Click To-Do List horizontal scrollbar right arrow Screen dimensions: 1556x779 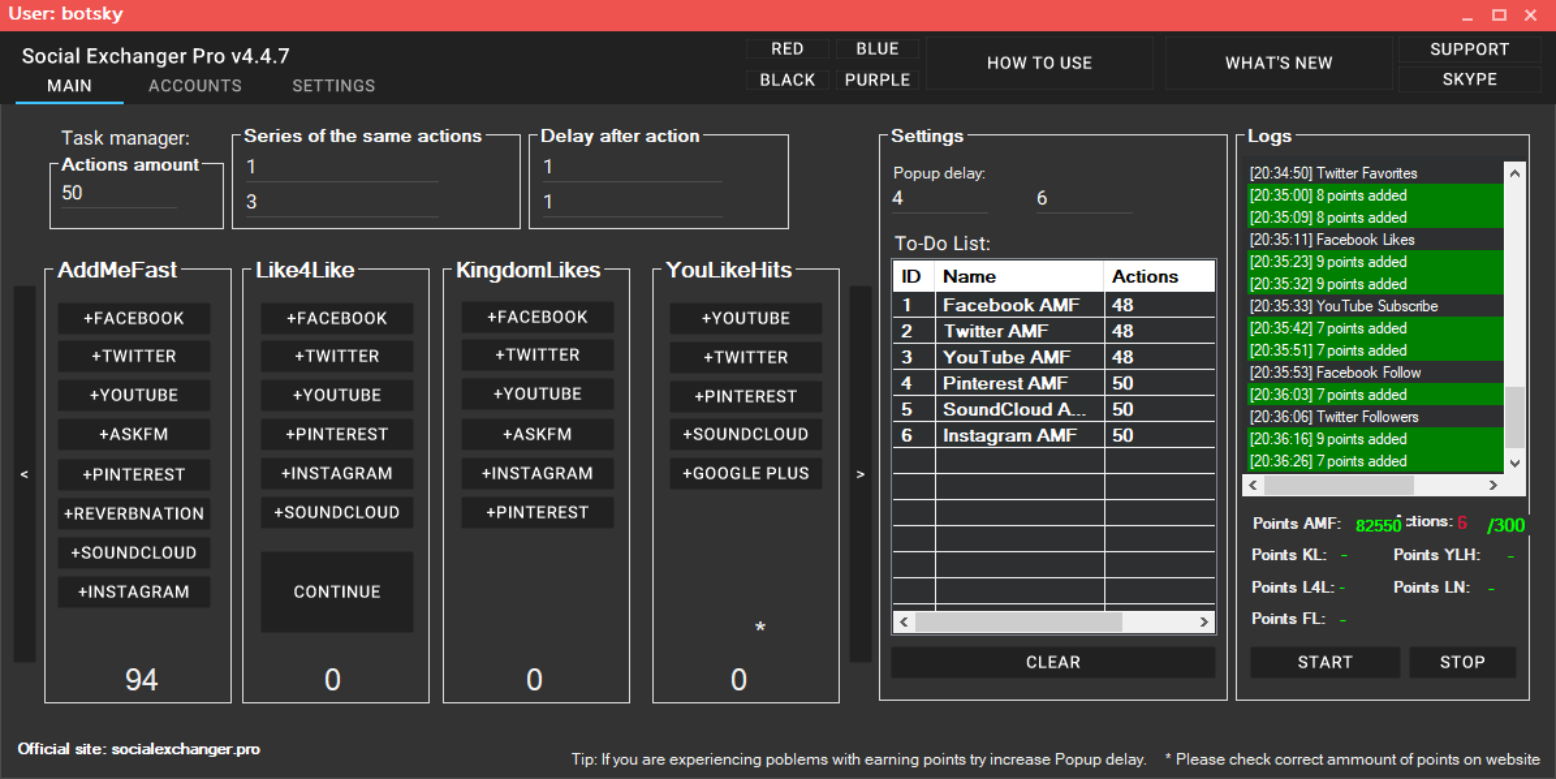1204,622
